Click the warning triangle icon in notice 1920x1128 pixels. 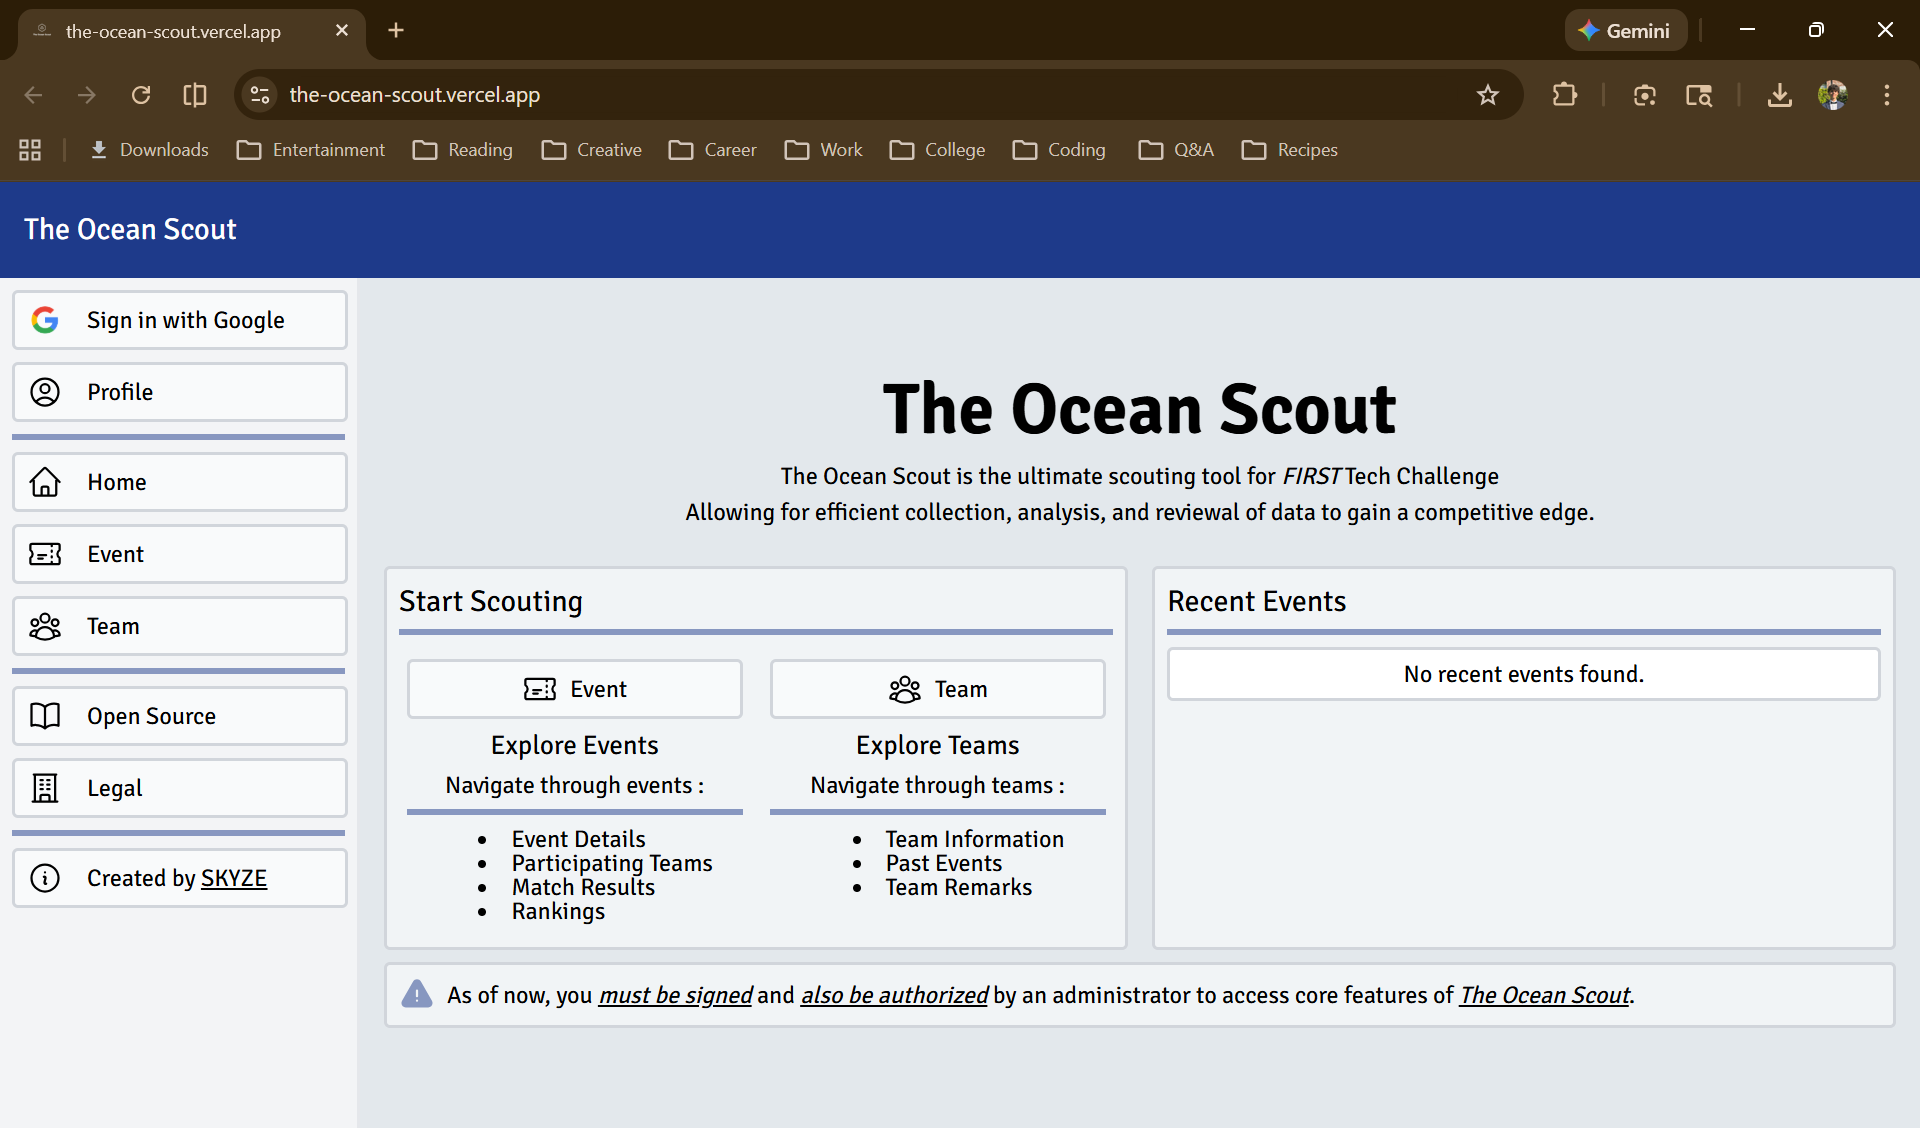click(x=417, y=994)
